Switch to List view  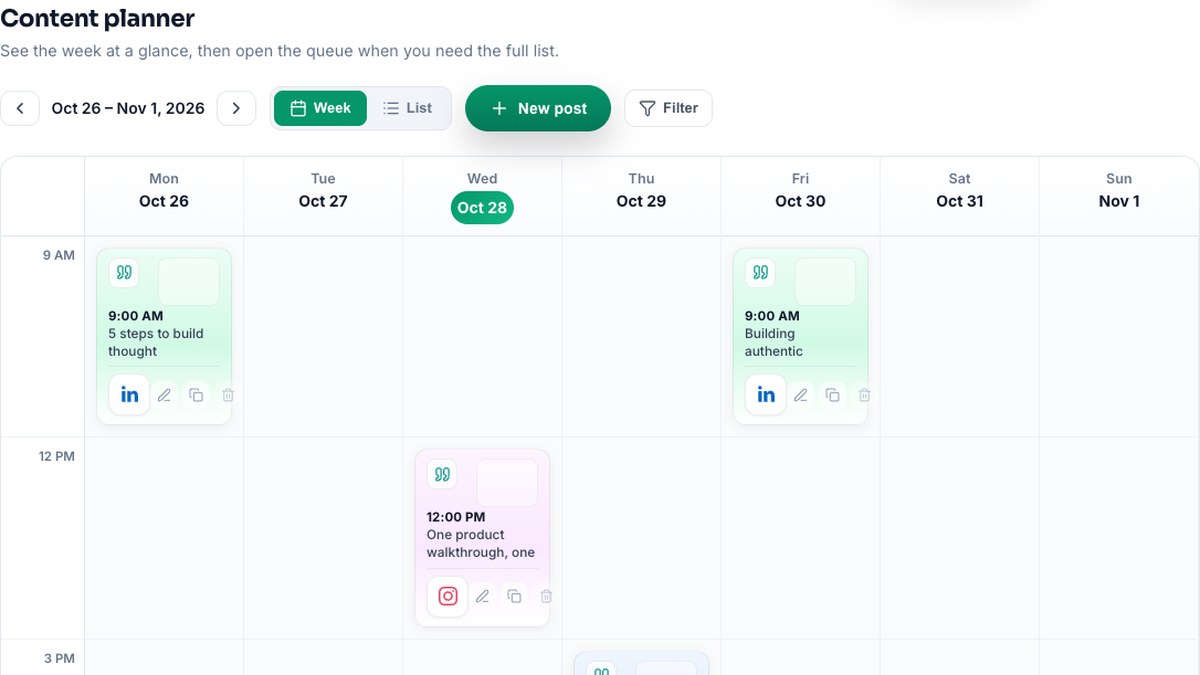click(408, 108)
